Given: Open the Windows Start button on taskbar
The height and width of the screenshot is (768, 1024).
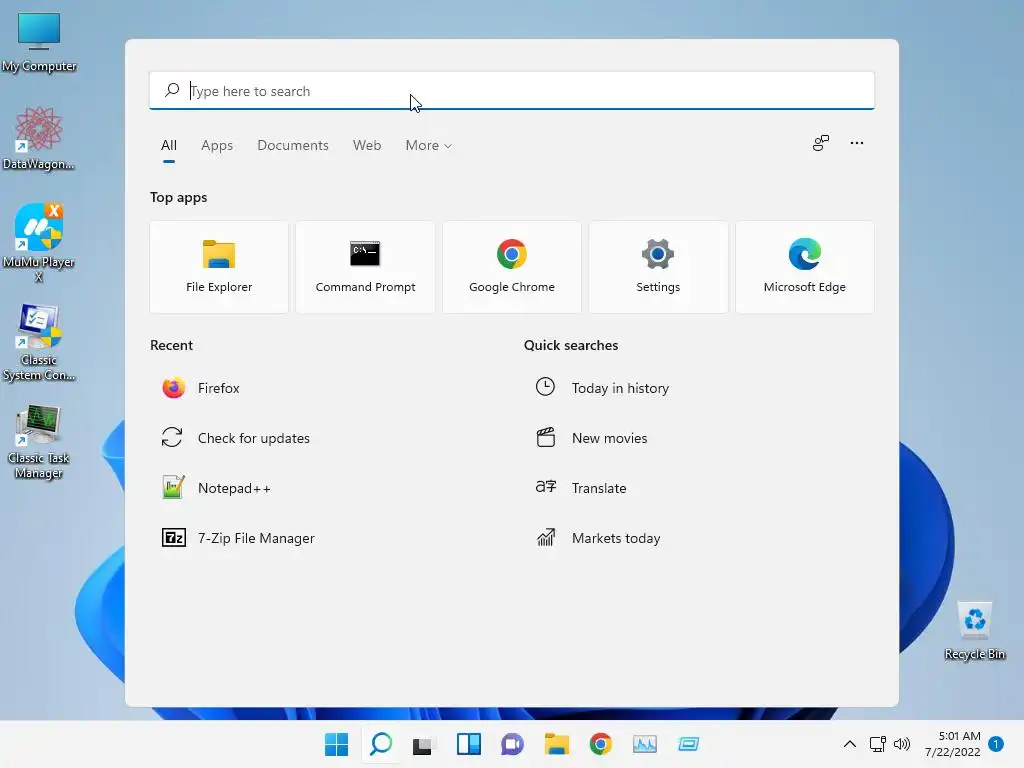Looking at the screenshot, I should pyautogui.click(x=336, y=744).
